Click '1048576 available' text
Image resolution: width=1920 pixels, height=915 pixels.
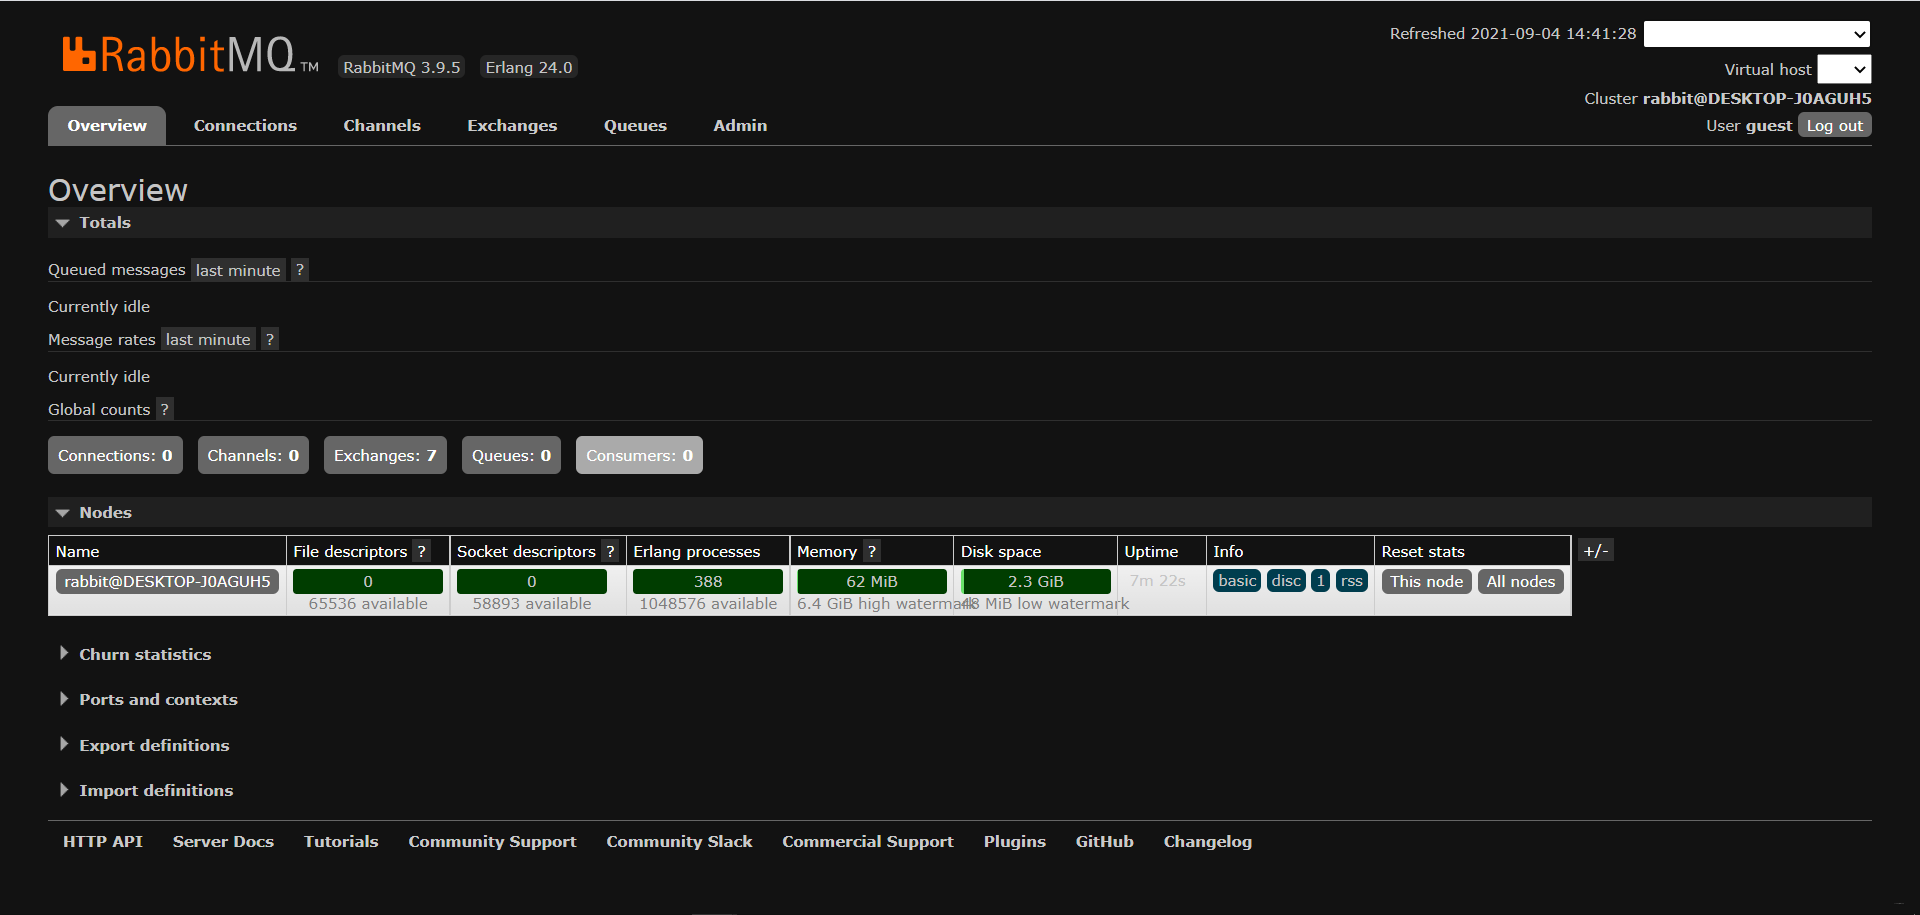[708, 604]
